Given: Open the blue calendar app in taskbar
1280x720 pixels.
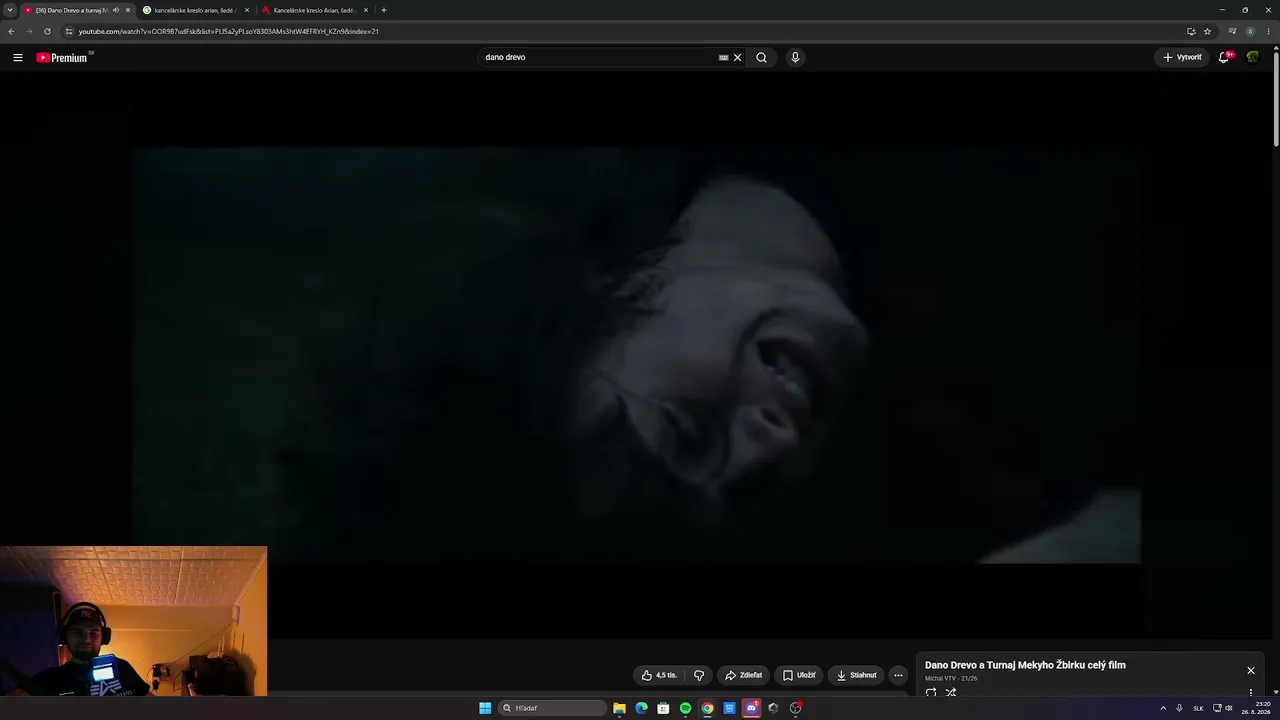Looking at the screenshot, I should tap(729, 708).
